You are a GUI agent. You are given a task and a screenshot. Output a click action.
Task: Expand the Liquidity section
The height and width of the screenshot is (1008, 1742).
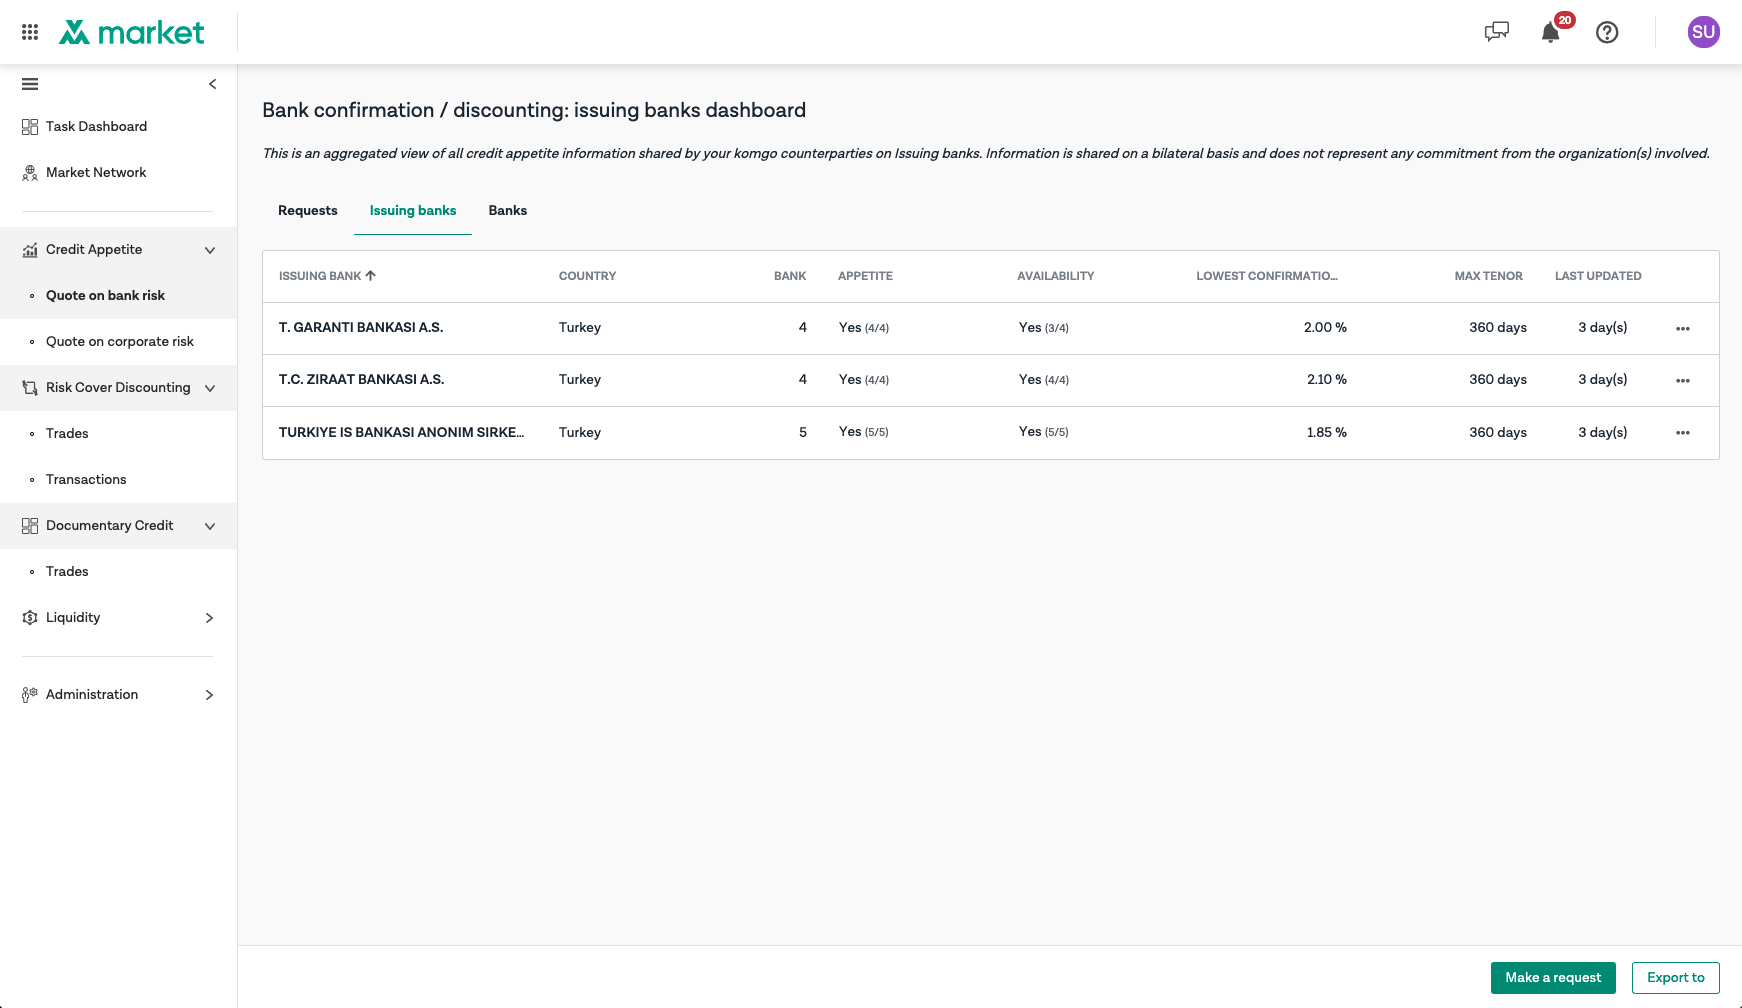(209, 618)
